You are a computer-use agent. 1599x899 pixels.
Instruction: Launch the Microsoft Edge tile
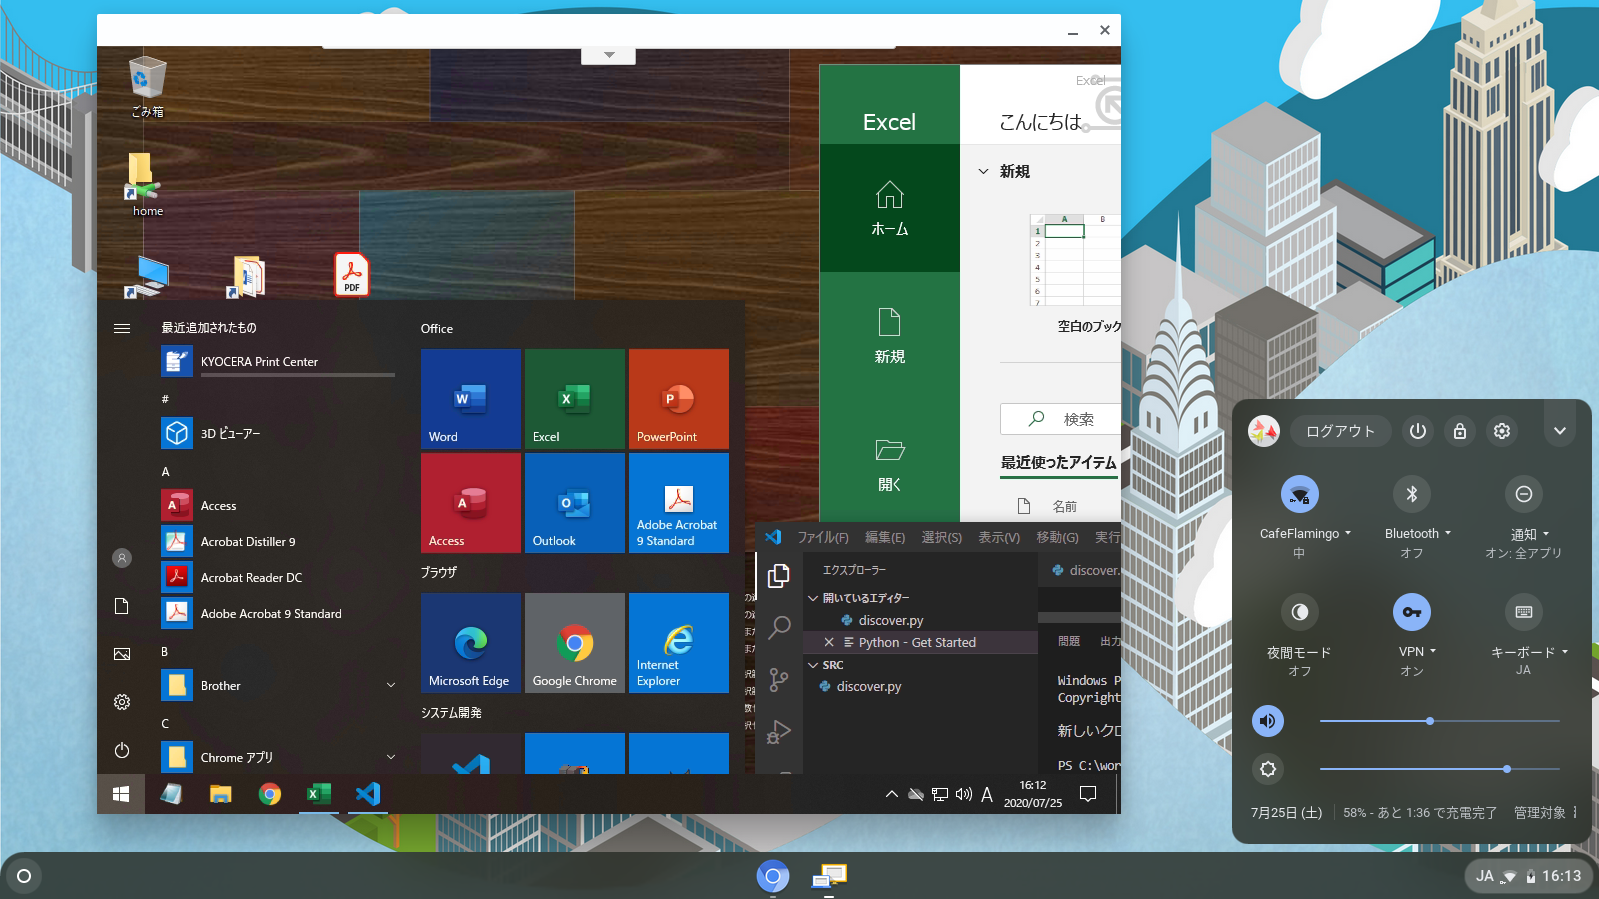tap(471, 642)
